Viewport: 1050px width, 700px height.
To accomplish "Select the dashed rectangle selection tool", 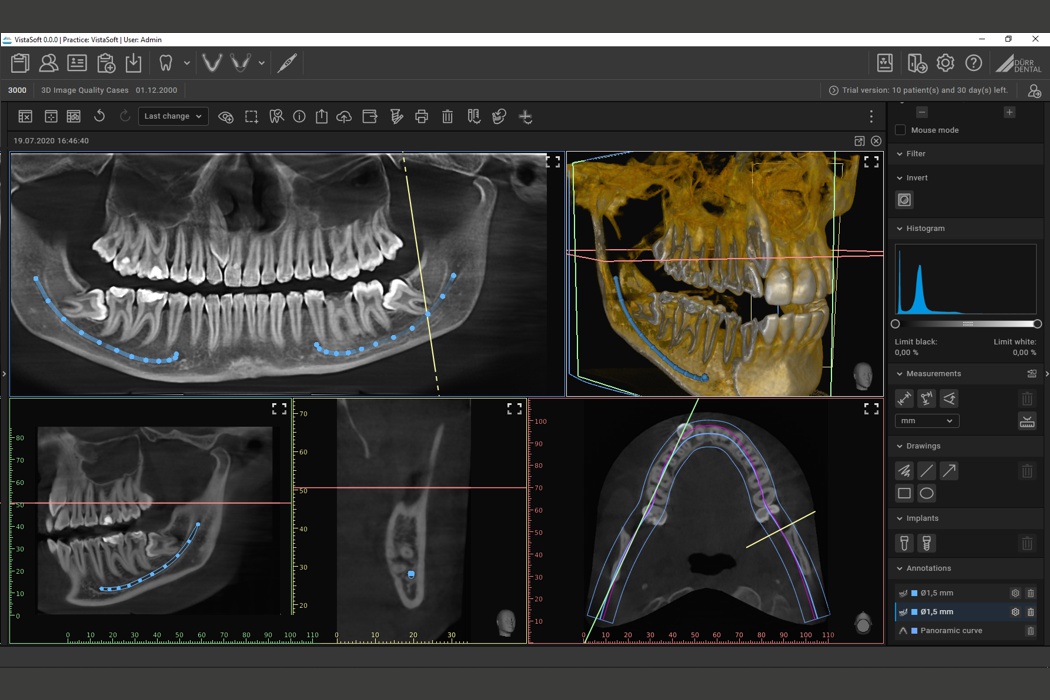I will pos(251,117).
